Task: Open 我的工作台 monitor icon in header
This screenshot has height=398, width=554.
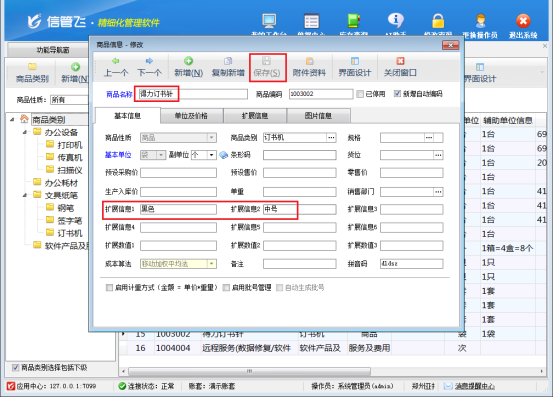Action: (x=269, y=21)
